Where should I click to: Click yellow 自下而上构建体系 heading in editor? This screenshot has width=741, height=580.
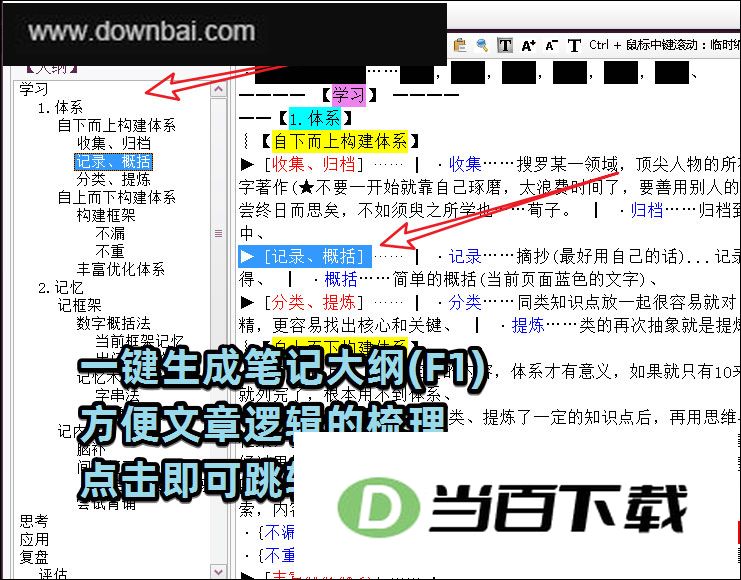[340, 141]
